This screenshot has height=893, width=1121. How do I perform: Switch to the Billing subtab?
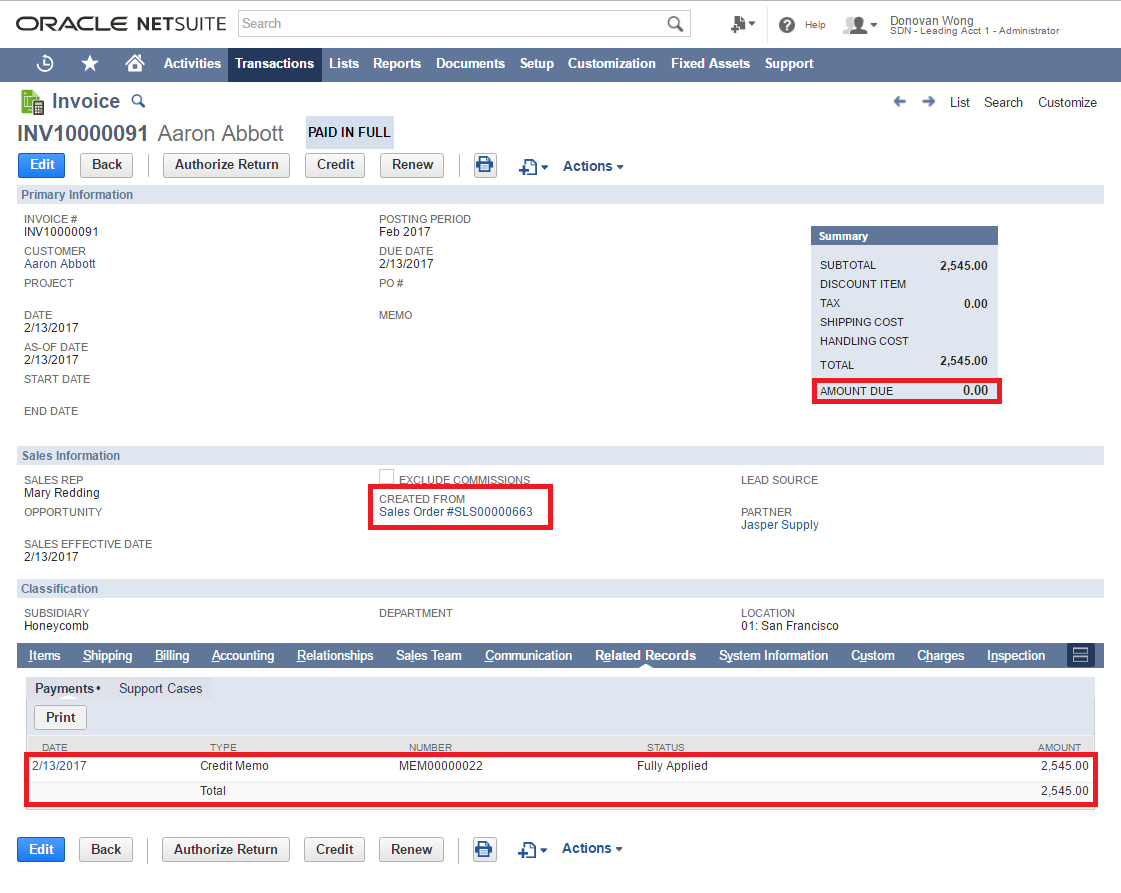[x=172, y=656]
